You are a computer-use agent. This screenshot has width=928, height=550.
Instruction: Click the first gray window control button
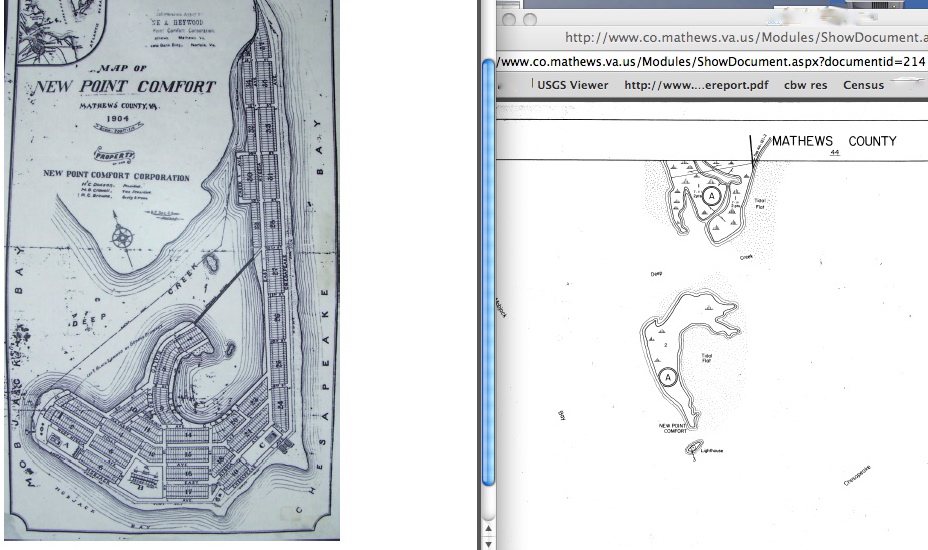[x=507, y=19]
